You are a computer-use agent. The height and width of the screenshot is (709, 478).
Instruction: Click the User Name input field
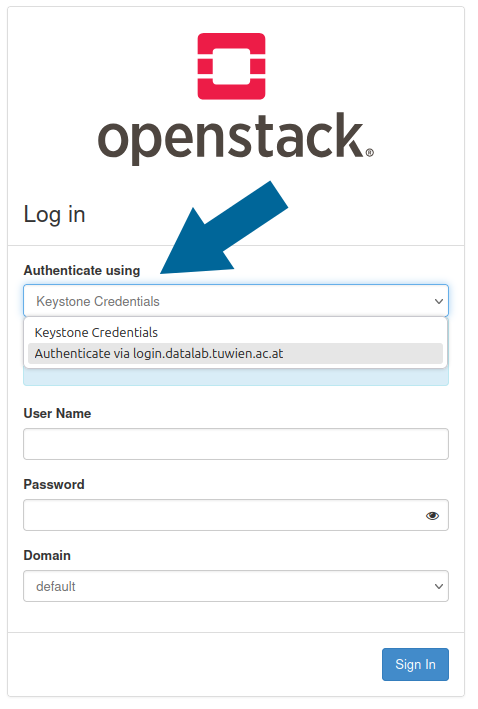(236, 444)
